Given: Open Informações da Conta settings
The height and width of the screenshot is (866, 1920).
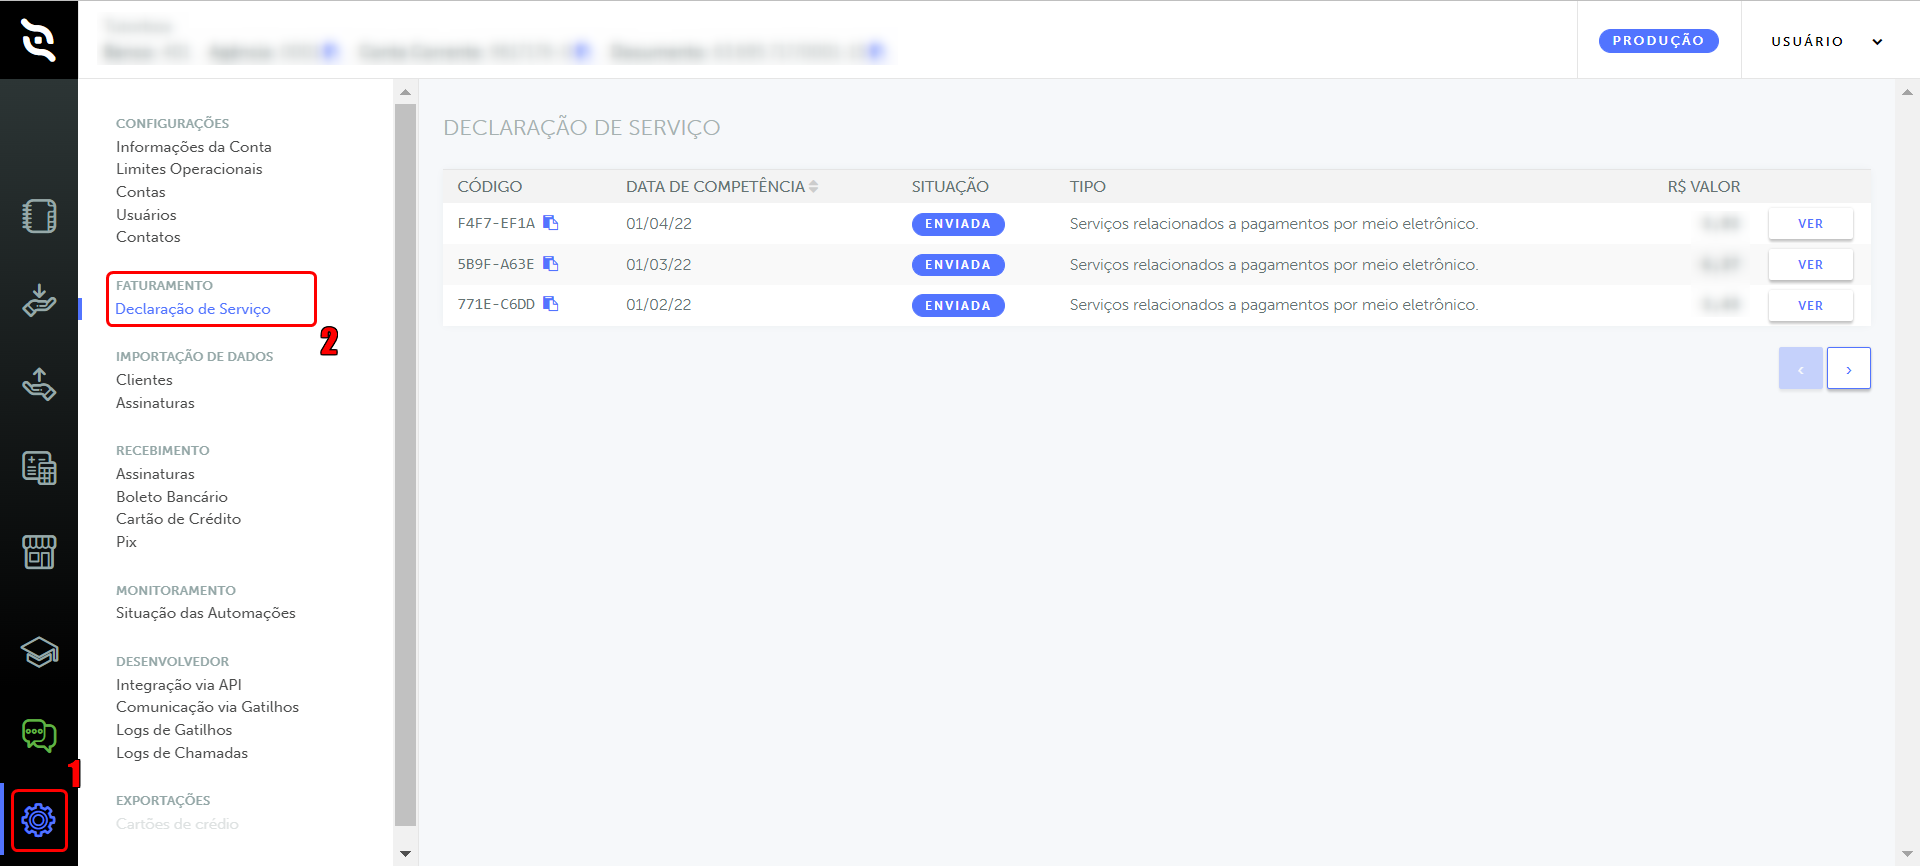Looking at the screenshot, I should [x=194, y=147].
